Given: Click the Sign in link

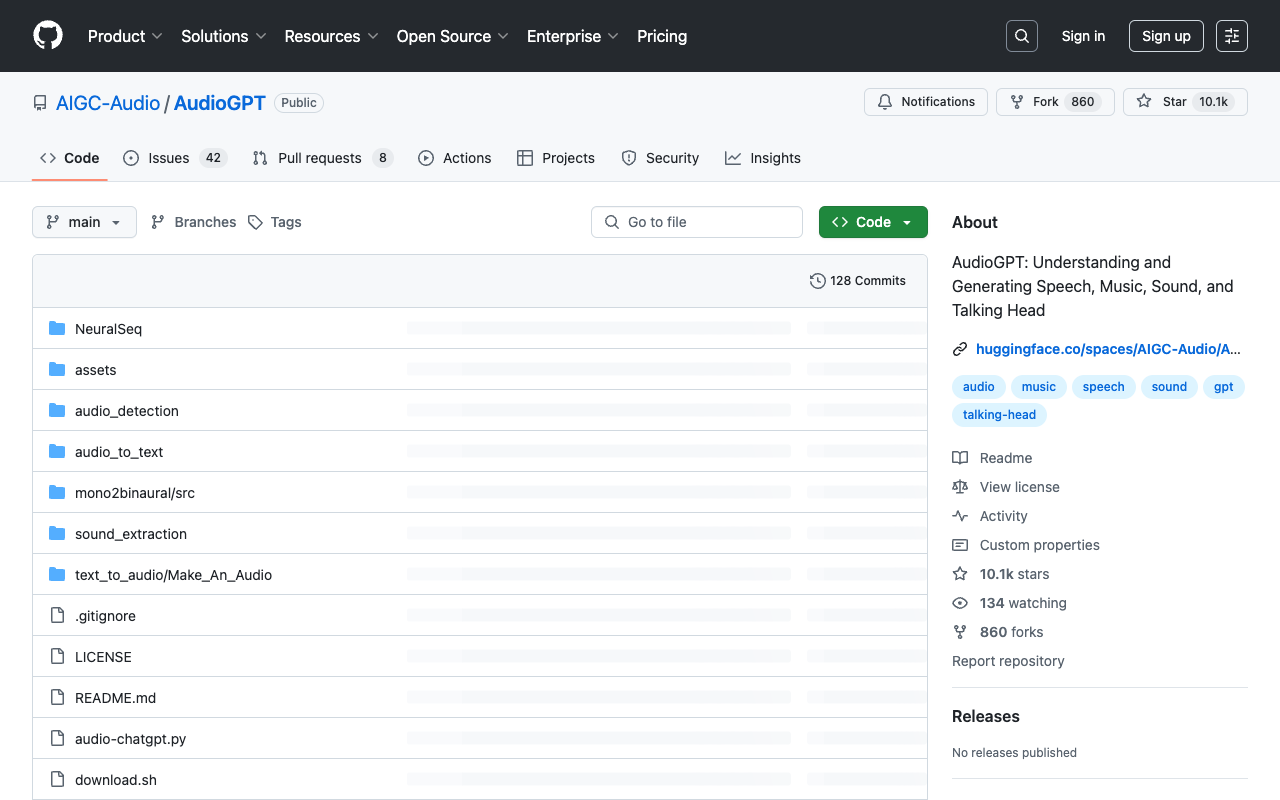Looking at the screenshot, I should [x=1083, y=36].
